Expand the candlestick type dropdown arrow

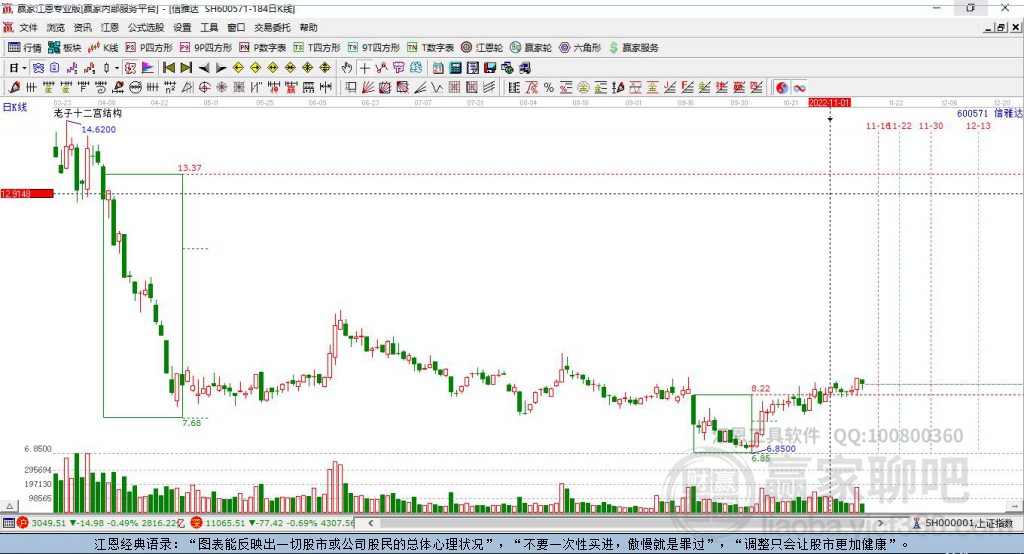coord(117,68)
